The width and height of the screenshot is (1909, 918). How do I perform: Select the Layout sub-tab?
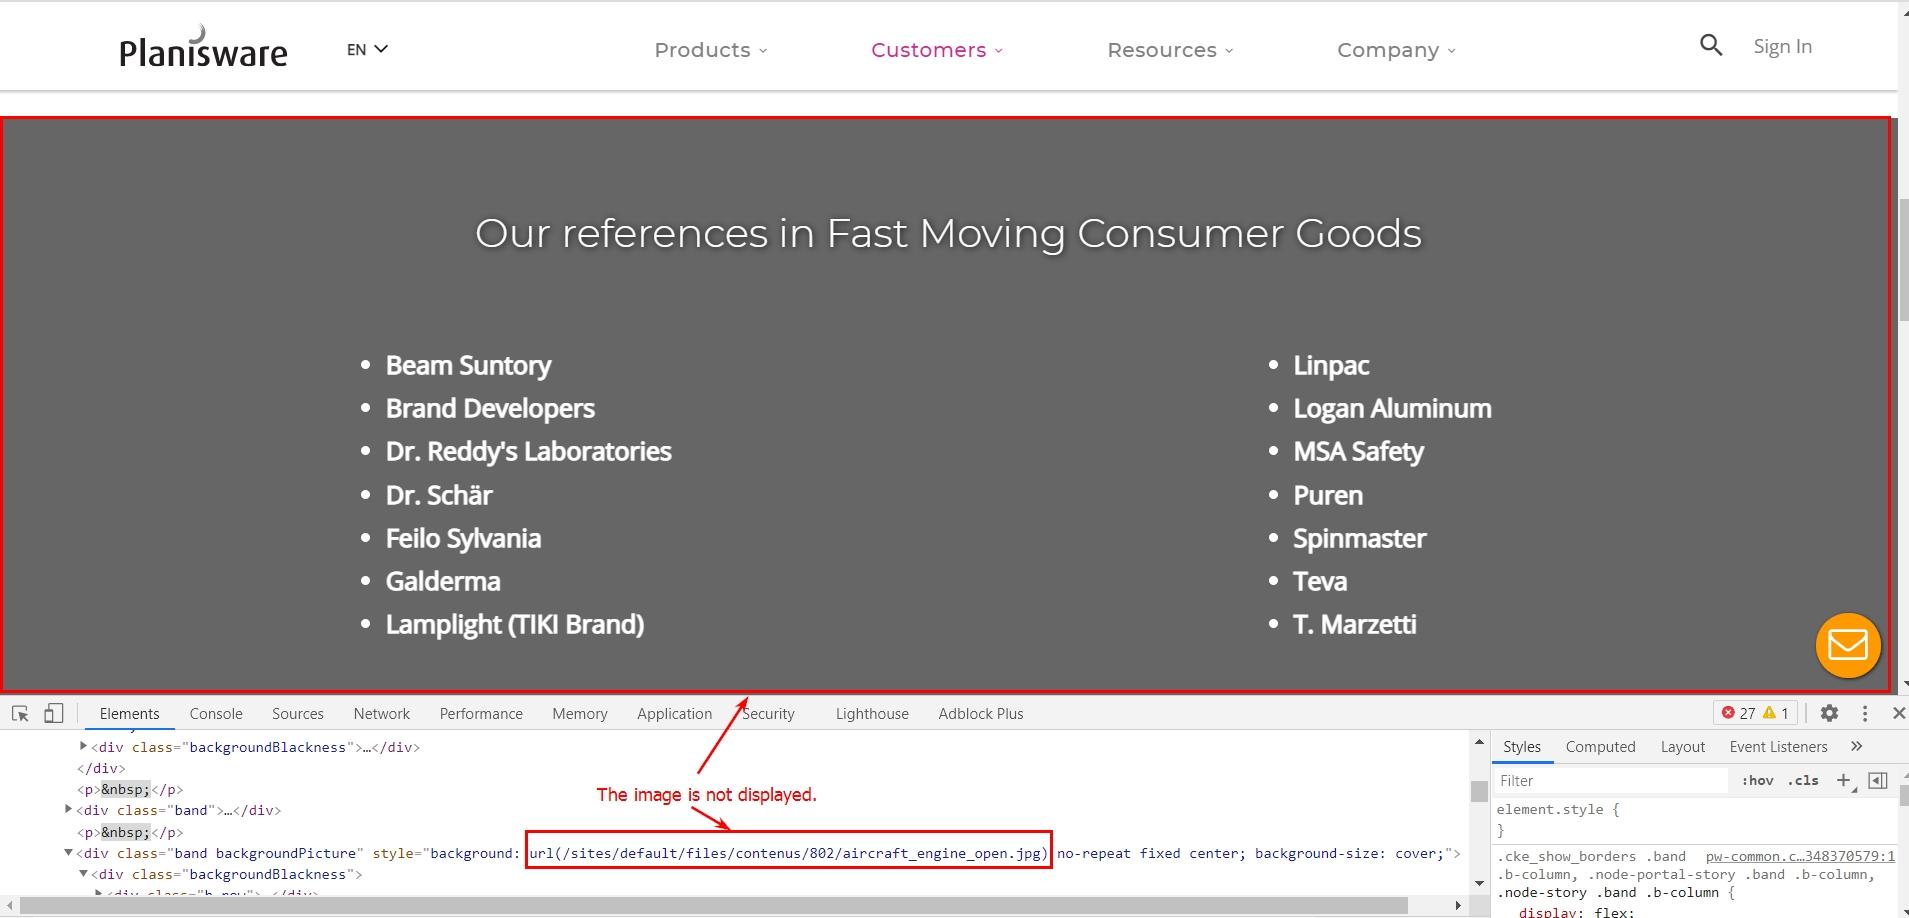(x=1683, y=746)
